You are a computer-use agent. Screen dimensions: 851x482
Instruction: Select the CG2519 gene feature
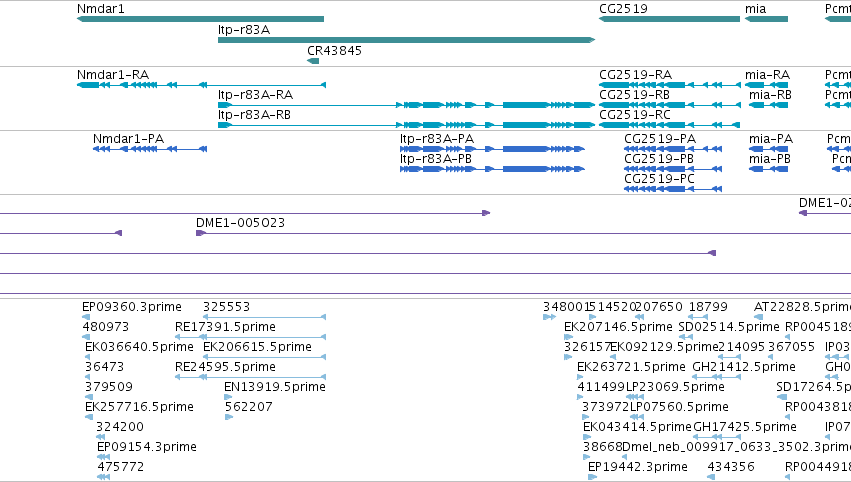(x=669, y=19)
